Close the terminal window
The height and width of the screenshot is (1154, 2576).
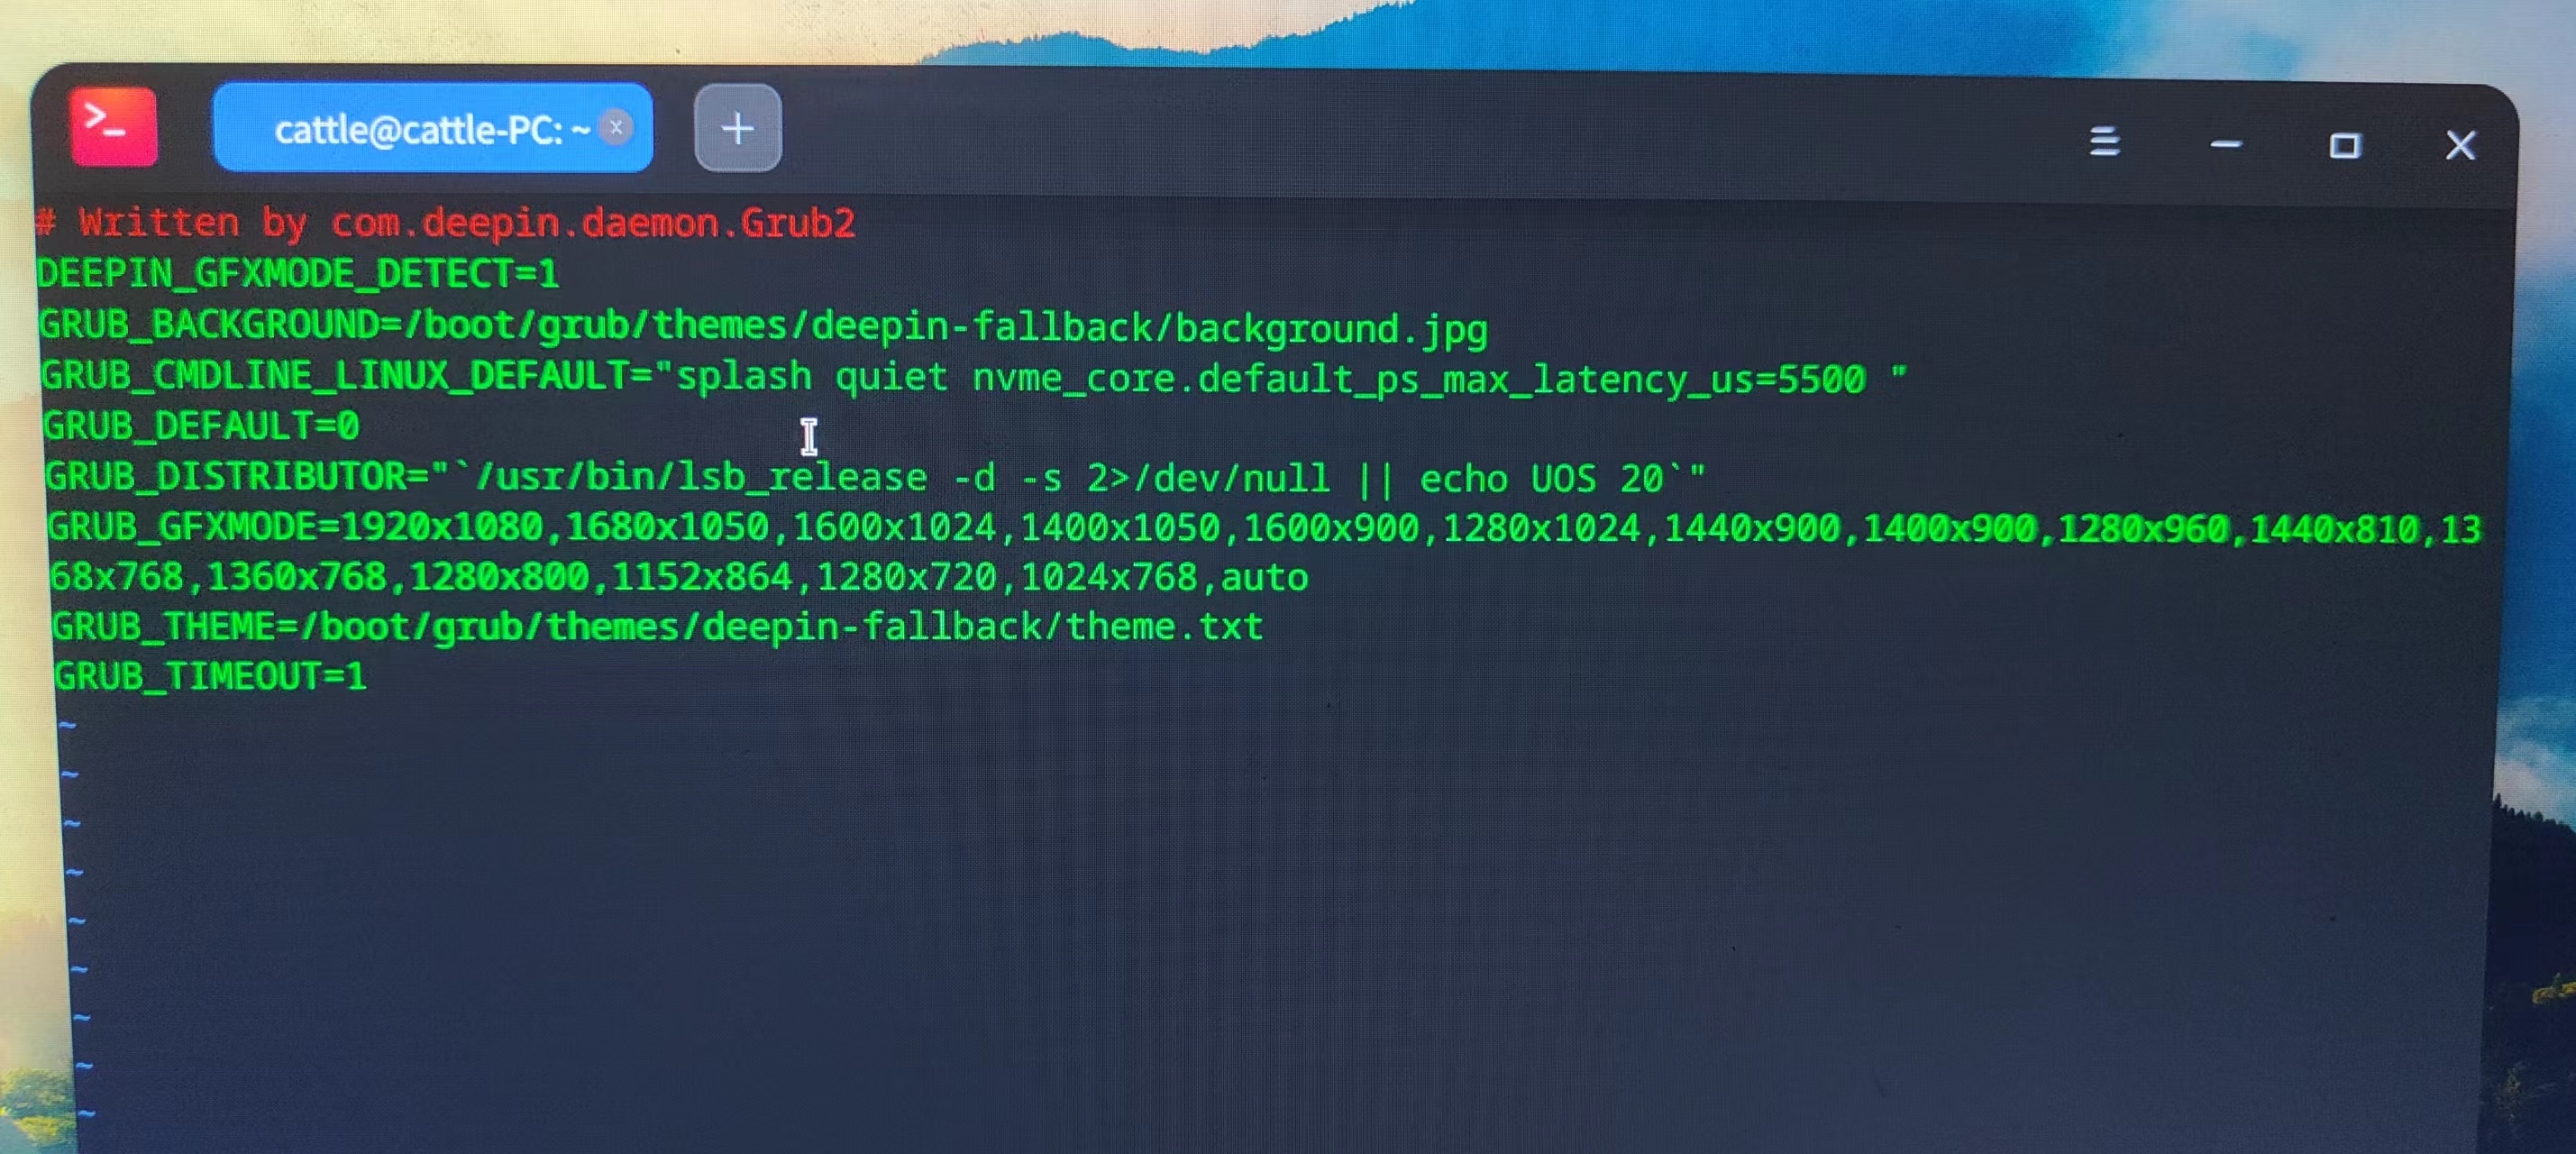pyautogui.click(x=2460, y=146)
